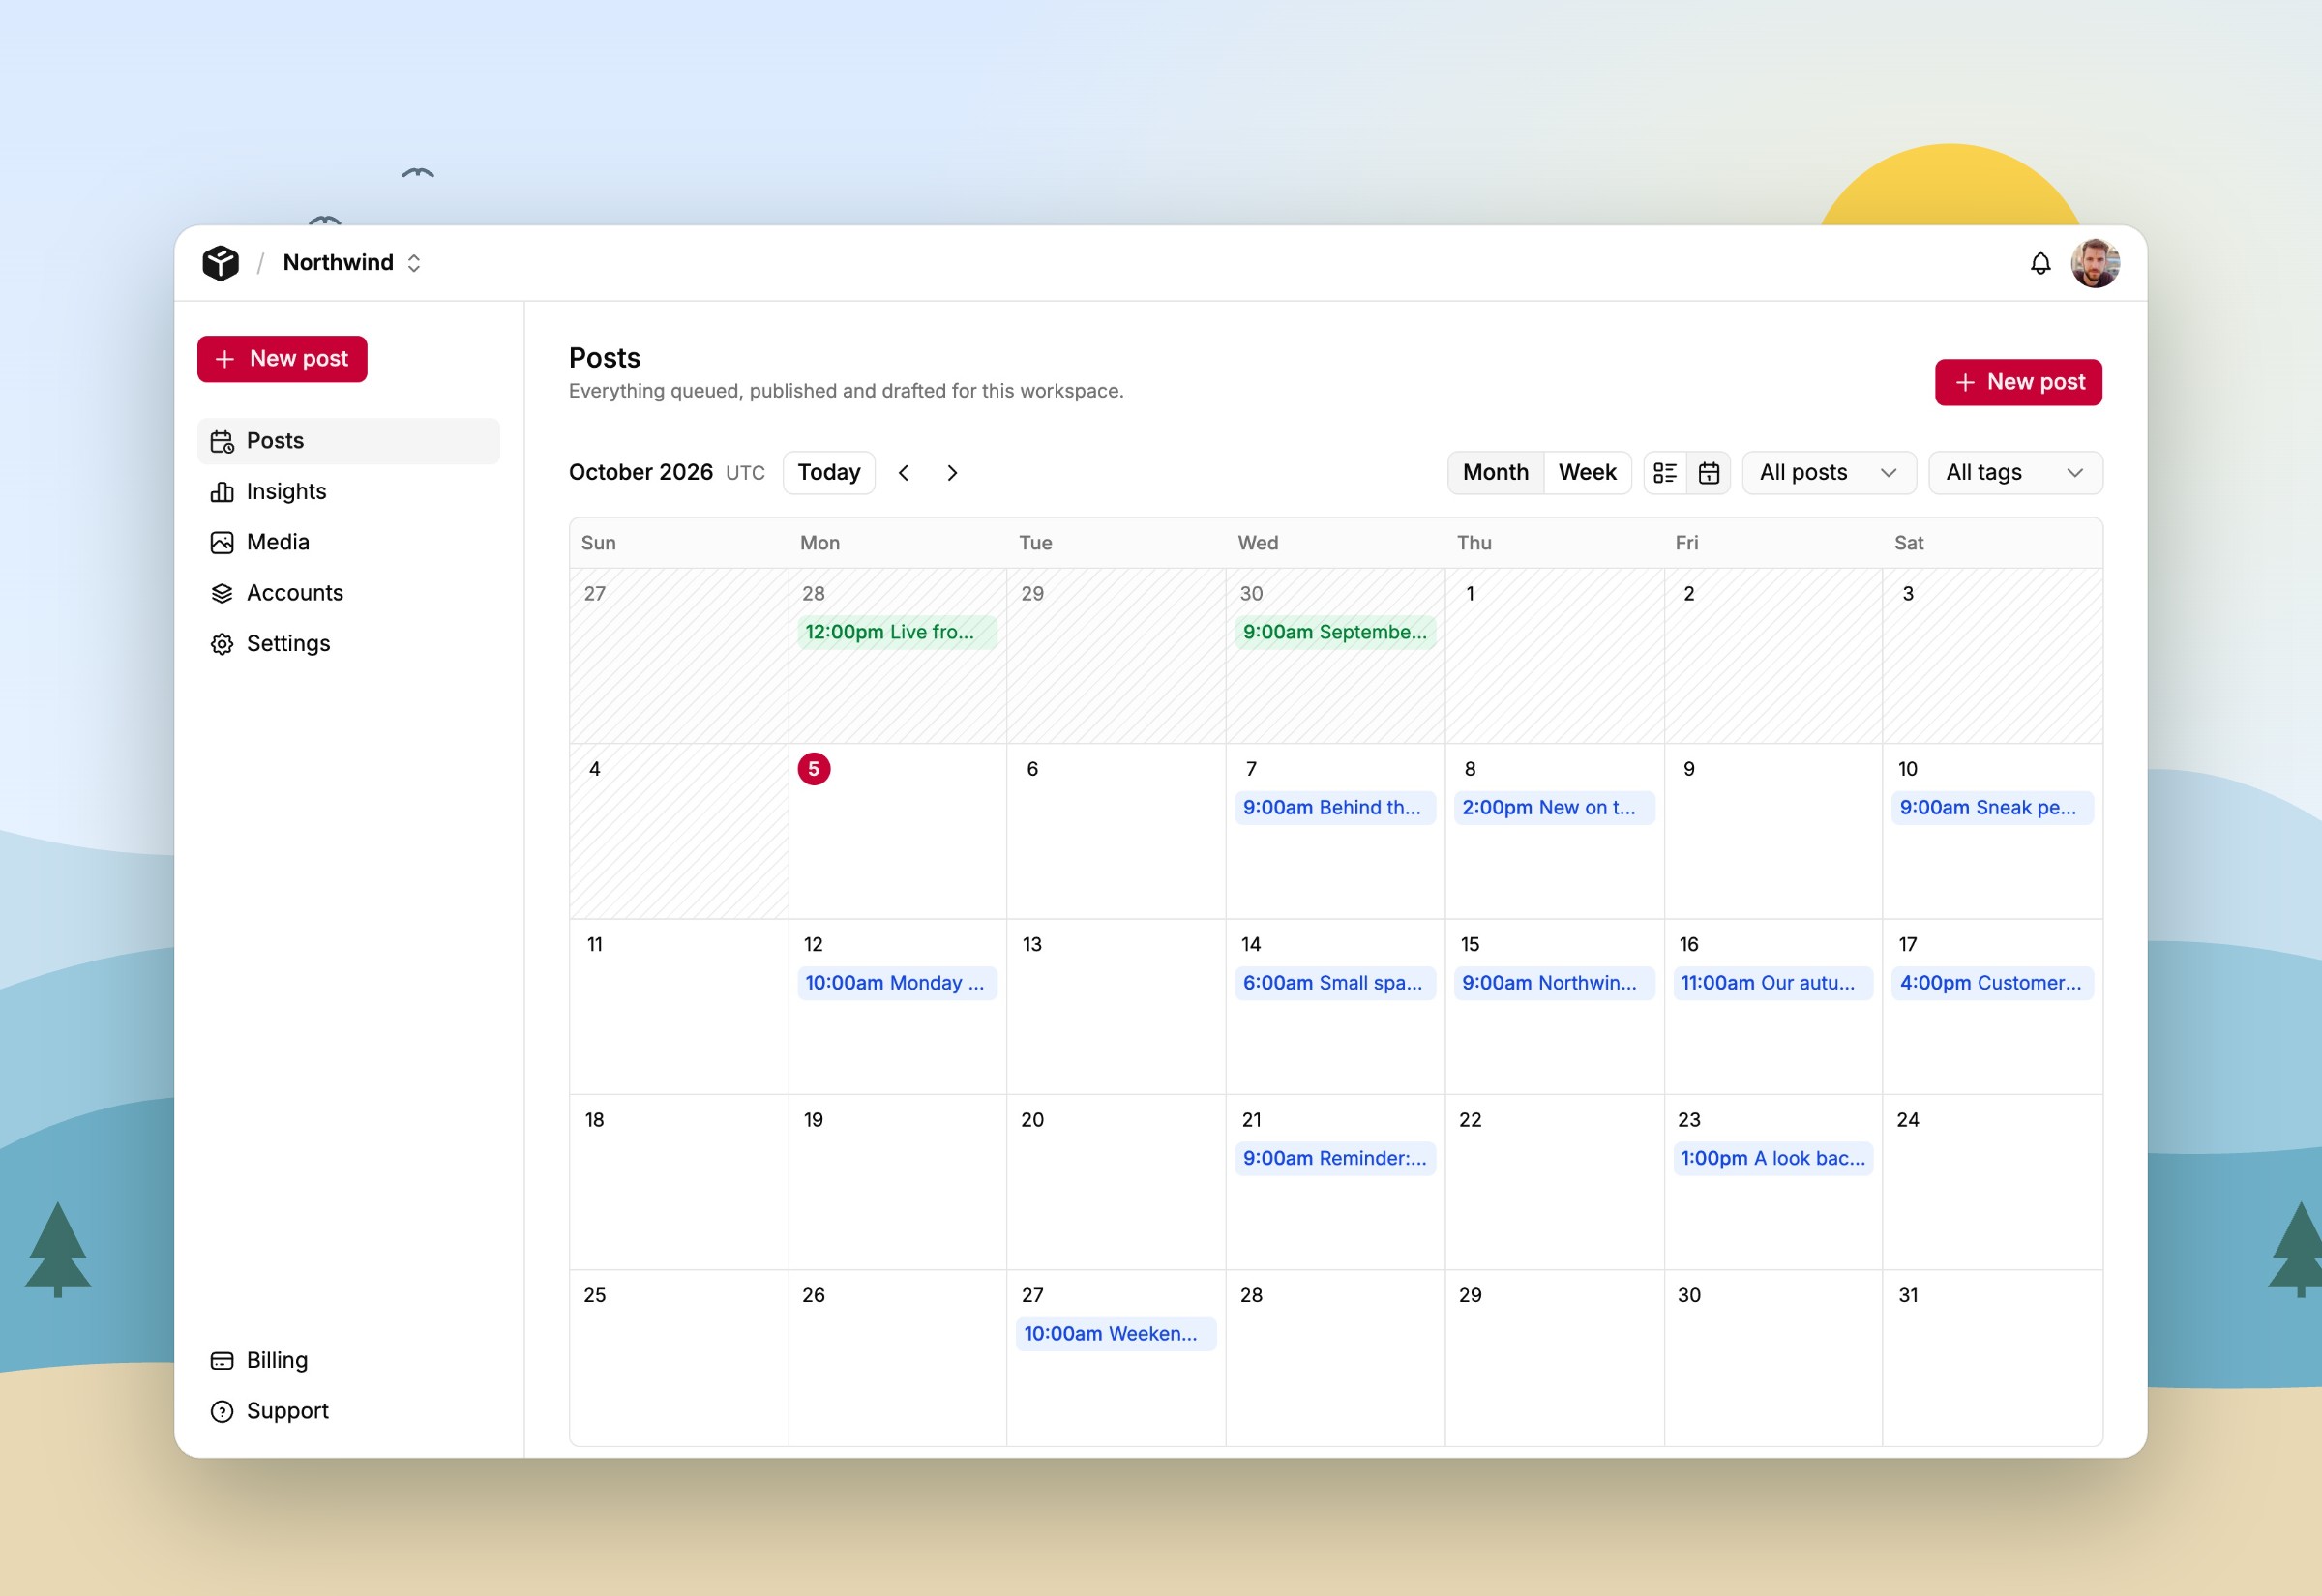Click the date 19 cell
The height and width of the screenshot is (1596, 2322).
(897, 1182)
